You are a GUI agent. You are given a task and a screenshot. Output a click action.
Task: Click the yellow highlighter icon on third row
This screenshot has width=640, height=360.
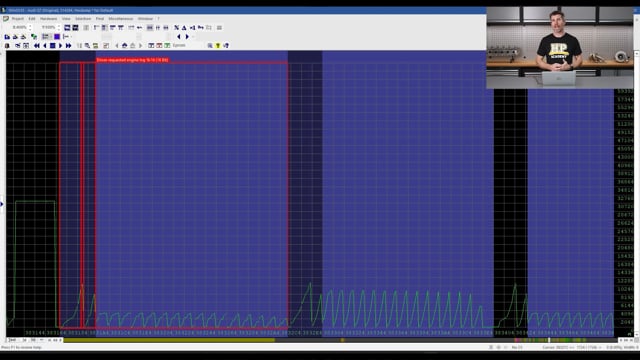[x=218, y=46]
